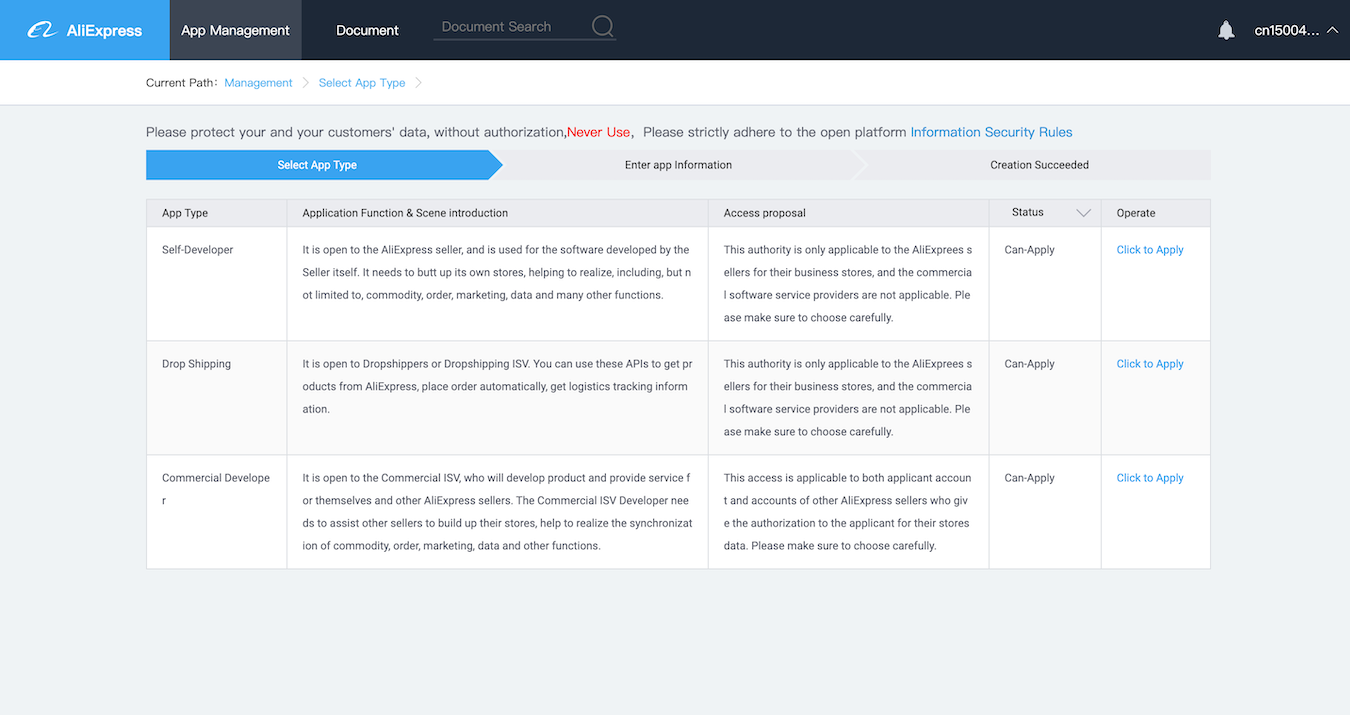Image resolution: width=1350 pixels, height=715 pixels.
Task: Click the breadcrumb arrow after Management
Action: (306, 83)
